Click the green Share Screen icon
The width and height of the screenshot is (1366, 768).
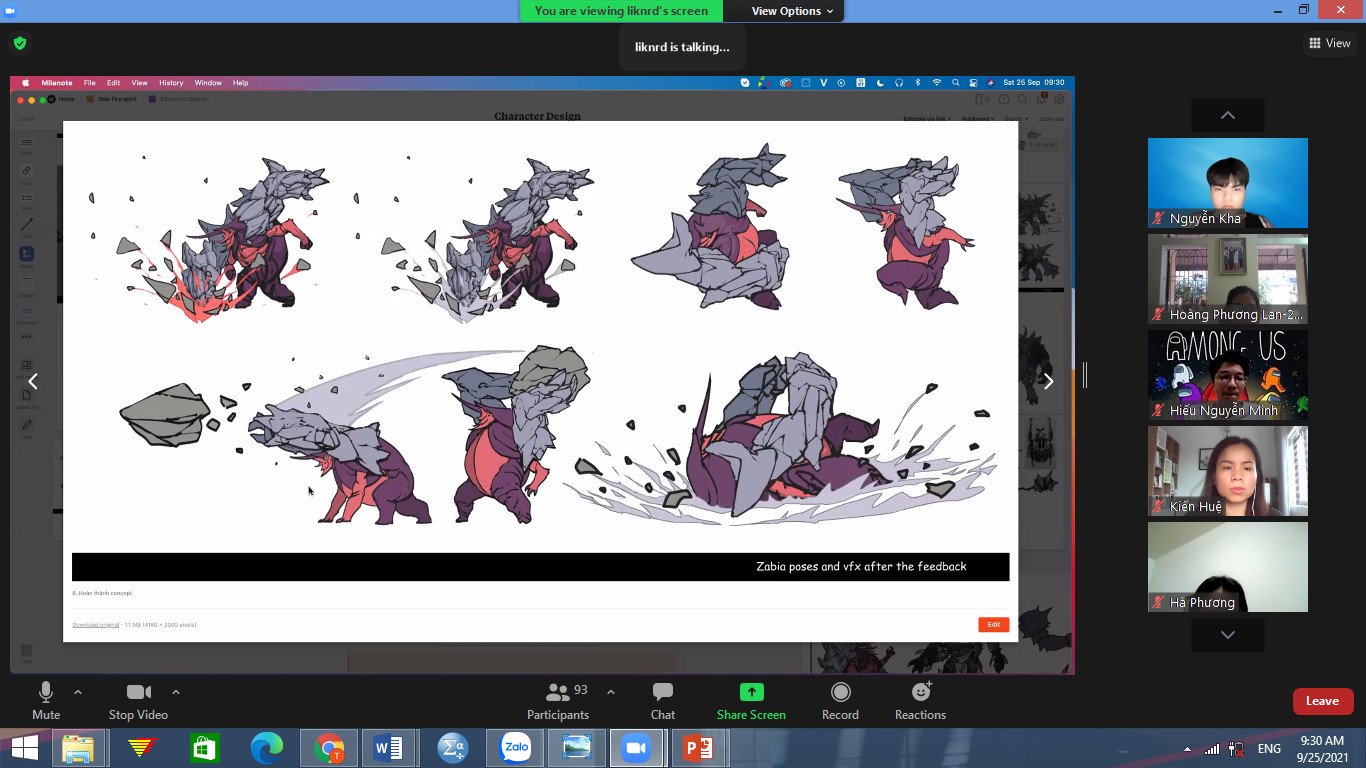pyautogui.click(x=751, y=692)
